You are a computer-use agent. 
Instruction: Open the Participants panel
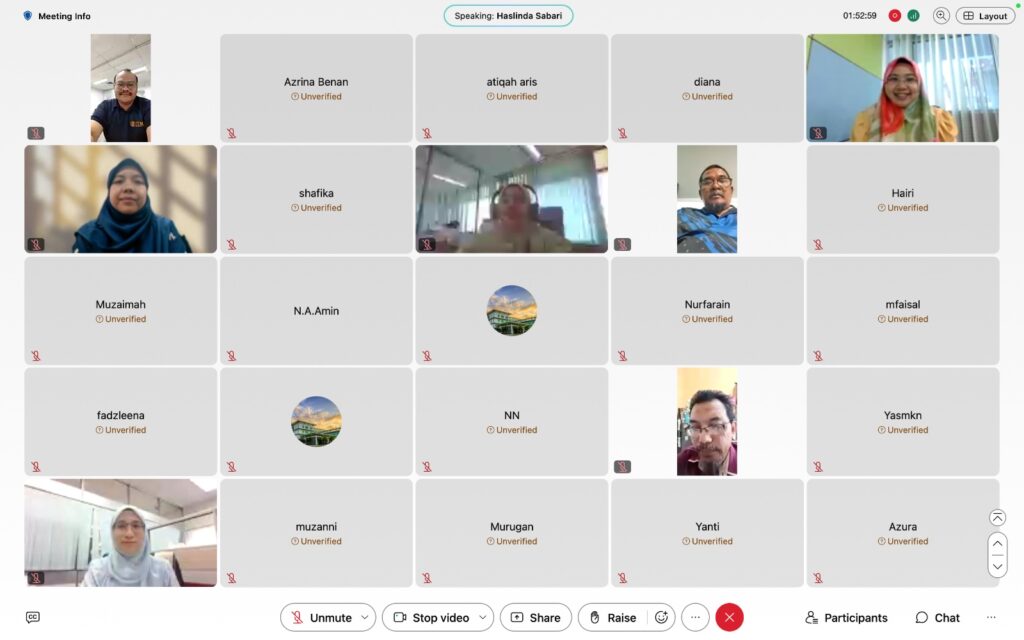click(x=846, y=618)
